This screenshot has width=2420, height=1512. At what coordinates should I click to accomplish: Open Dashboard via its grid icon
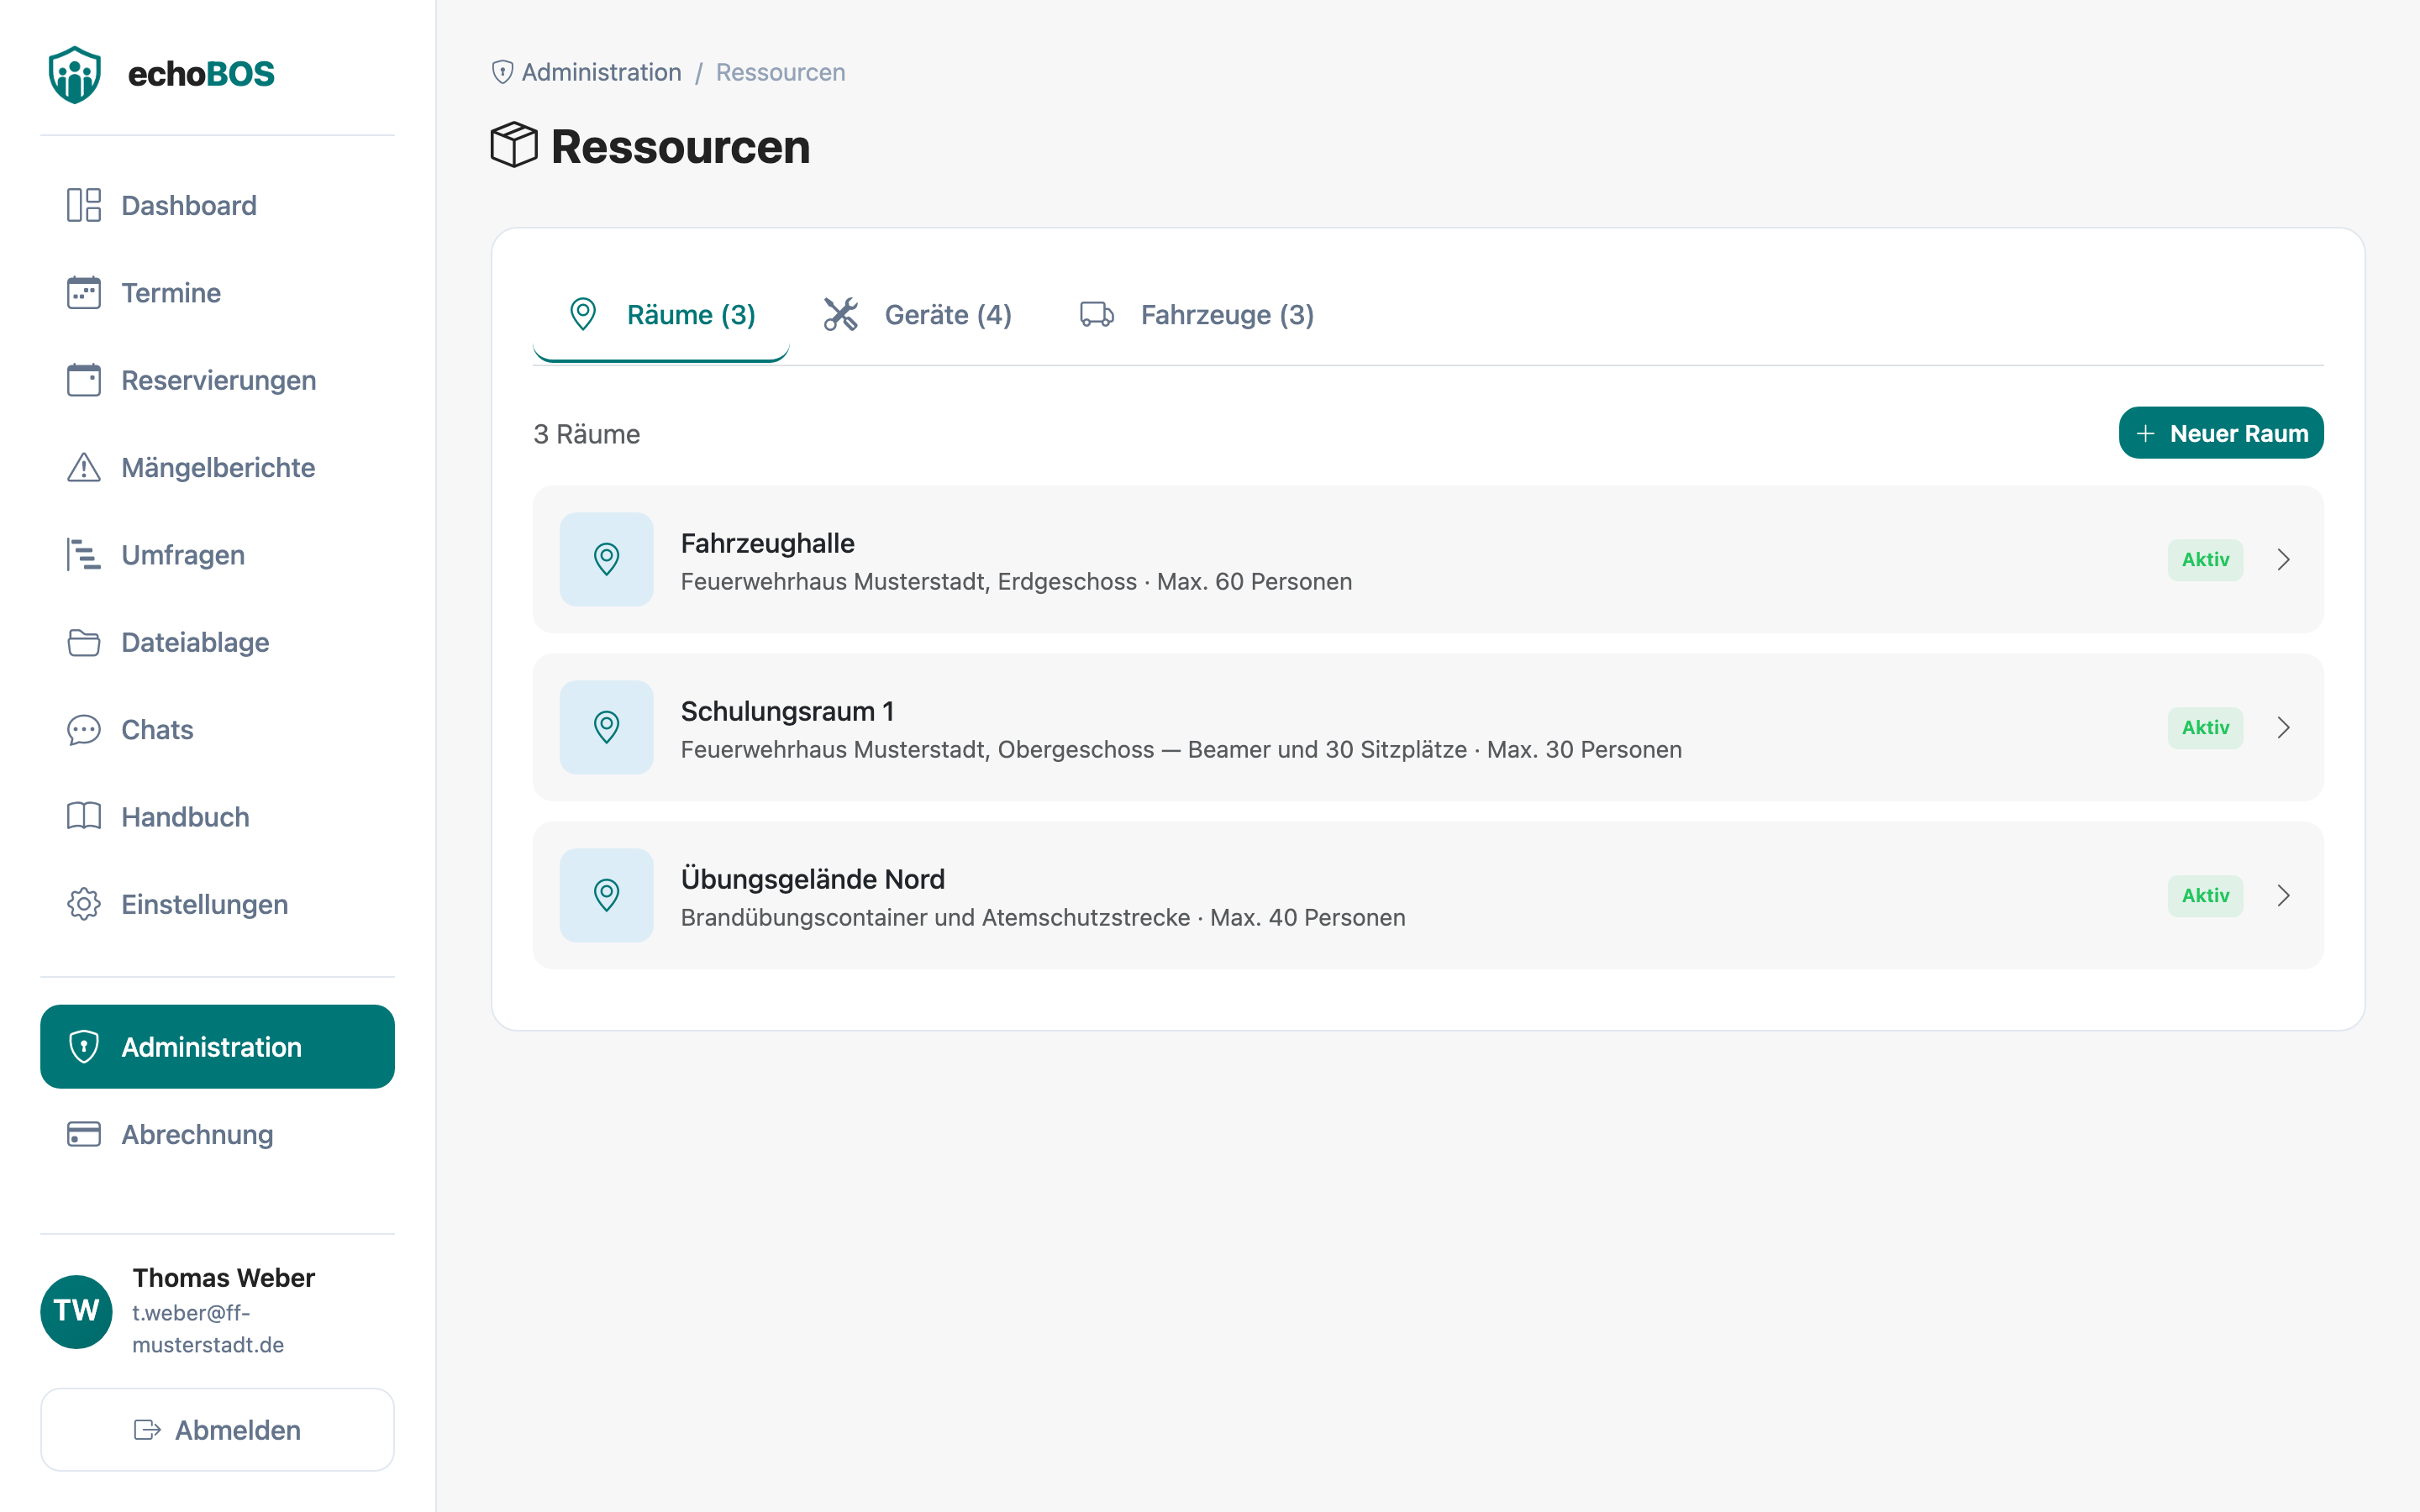pos(84,205)
